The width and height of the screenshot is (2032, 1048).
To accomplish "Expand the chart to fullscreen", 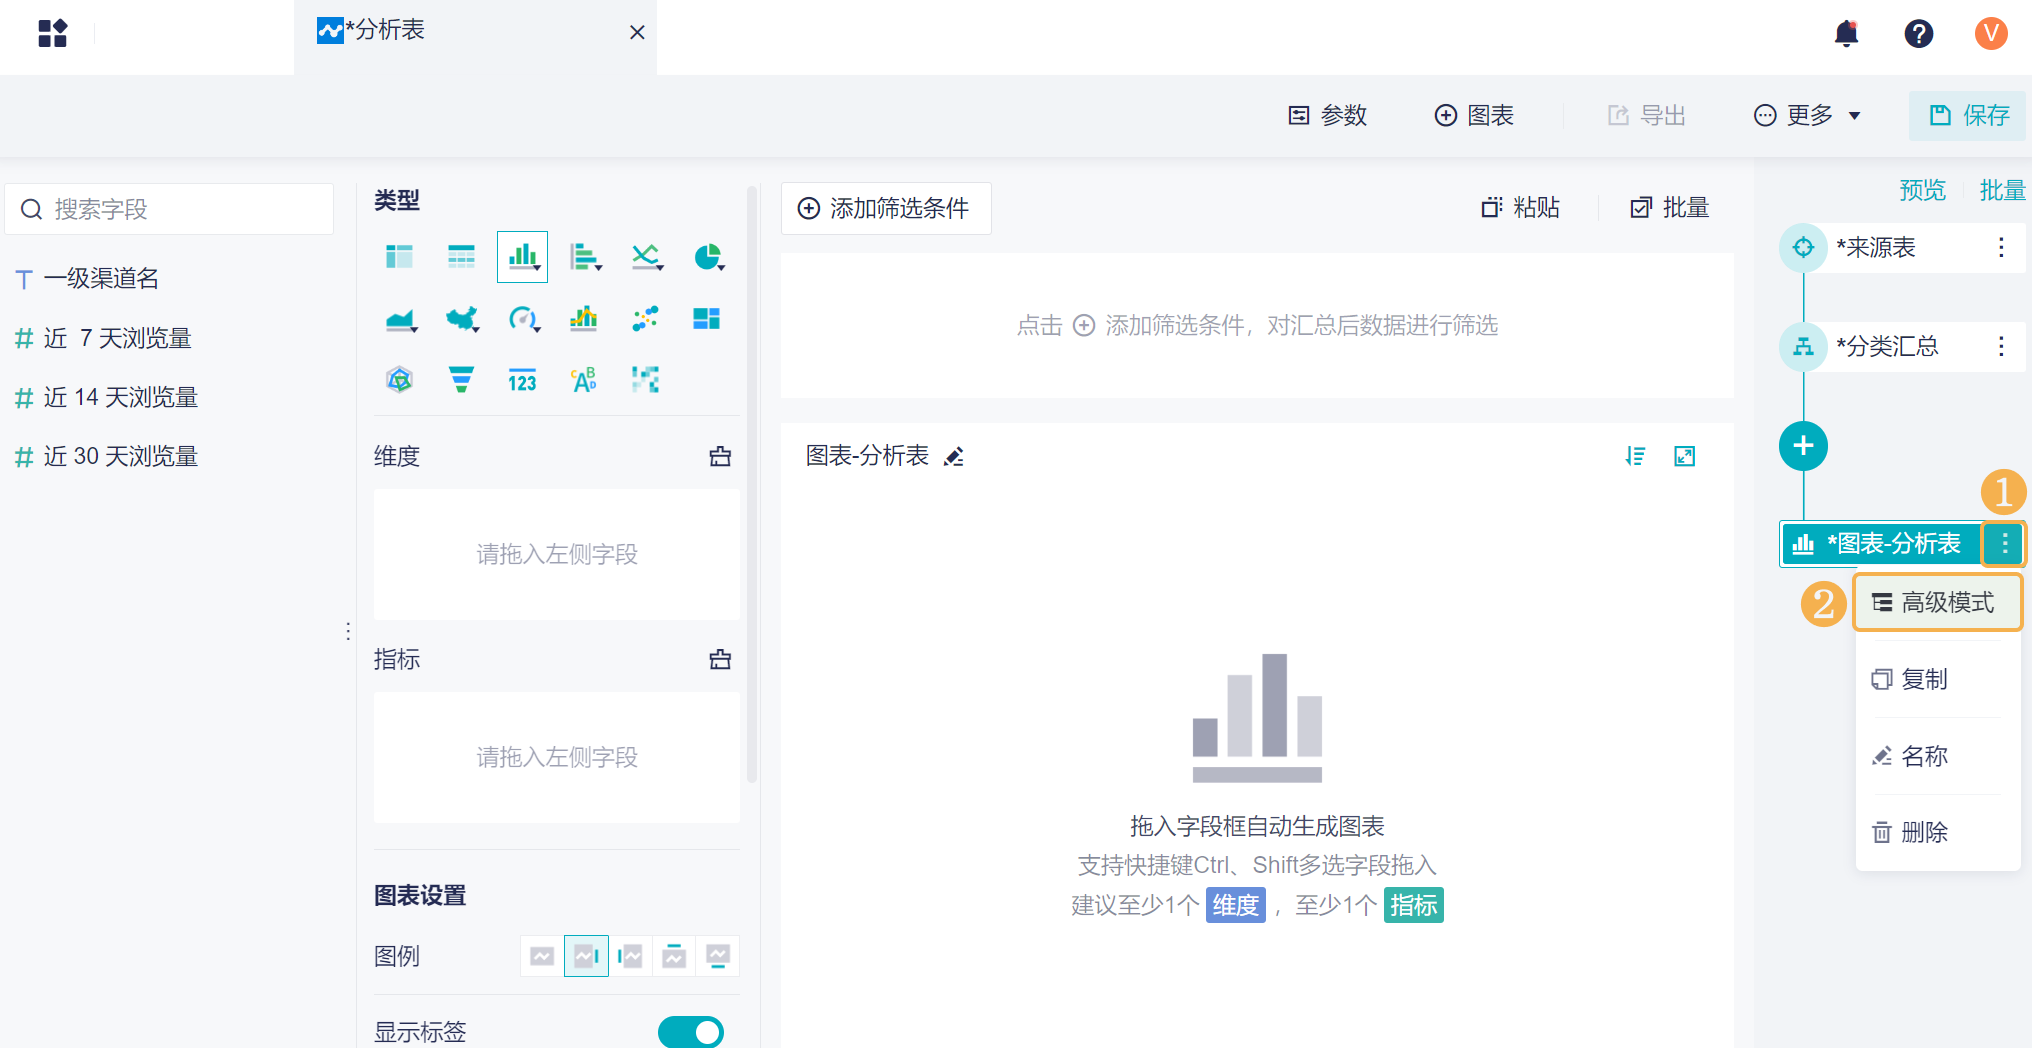I will 1685,456.
